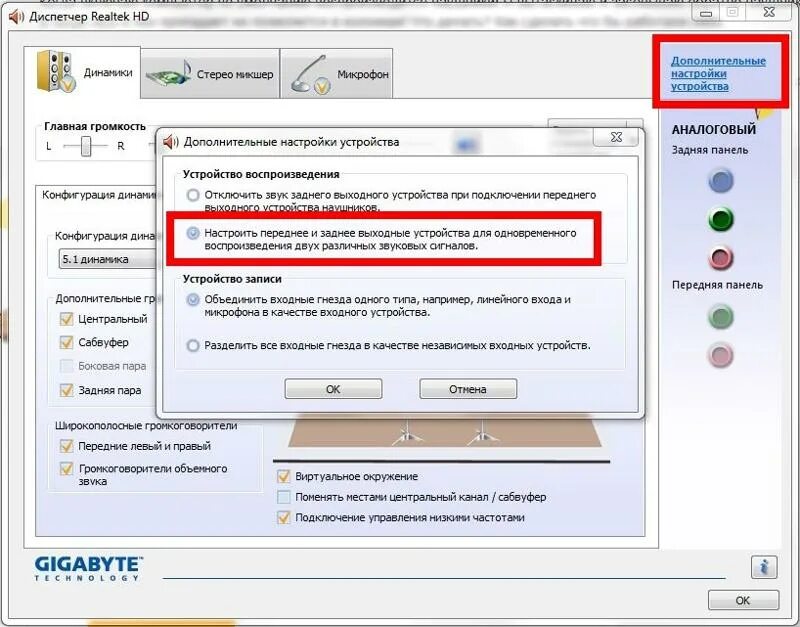Switch to the Стерео микшер tab
800x627 pixels.
click(x=210, y=74)
